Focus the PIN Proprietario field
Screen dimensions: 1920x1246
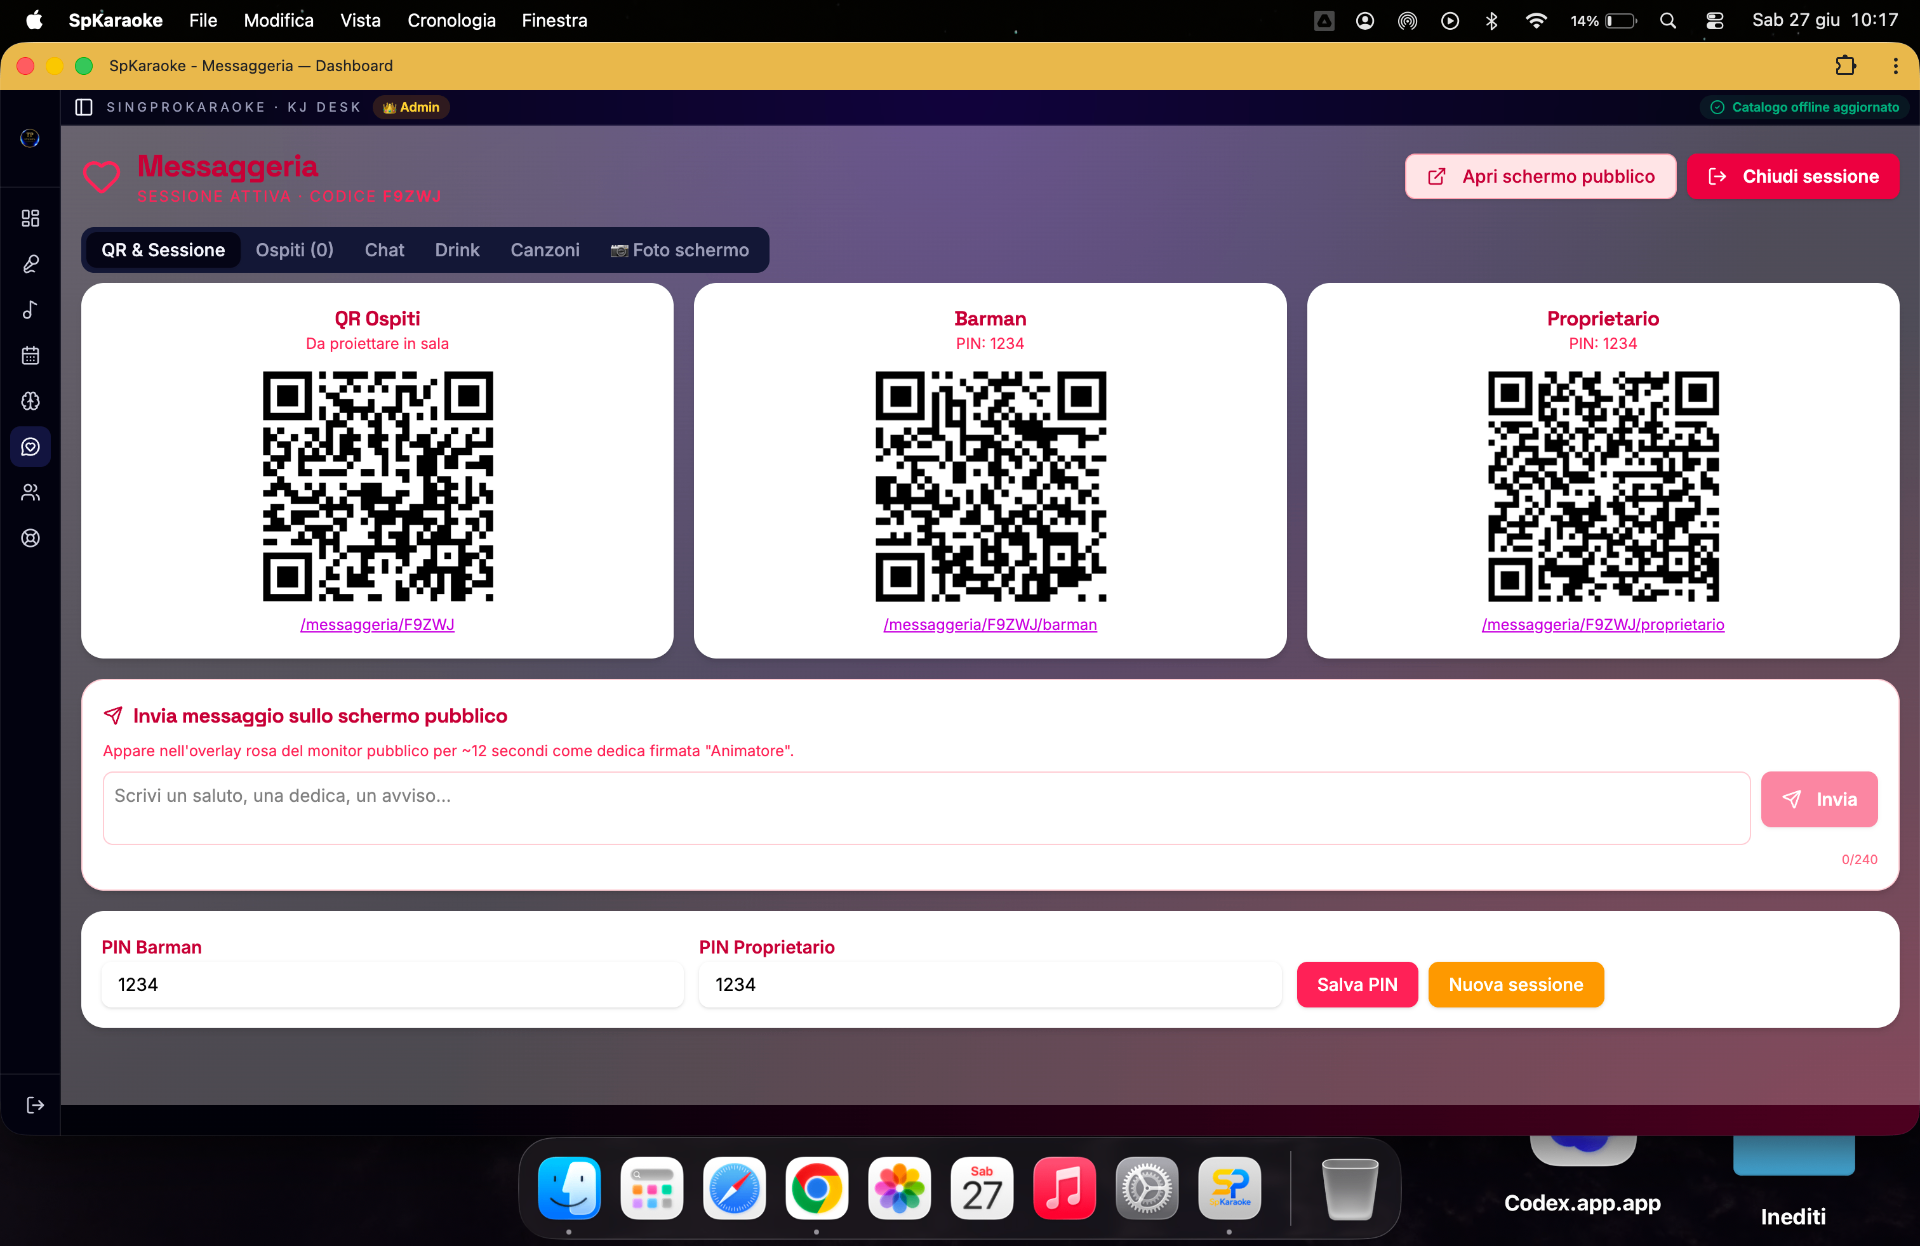(990, 985)
